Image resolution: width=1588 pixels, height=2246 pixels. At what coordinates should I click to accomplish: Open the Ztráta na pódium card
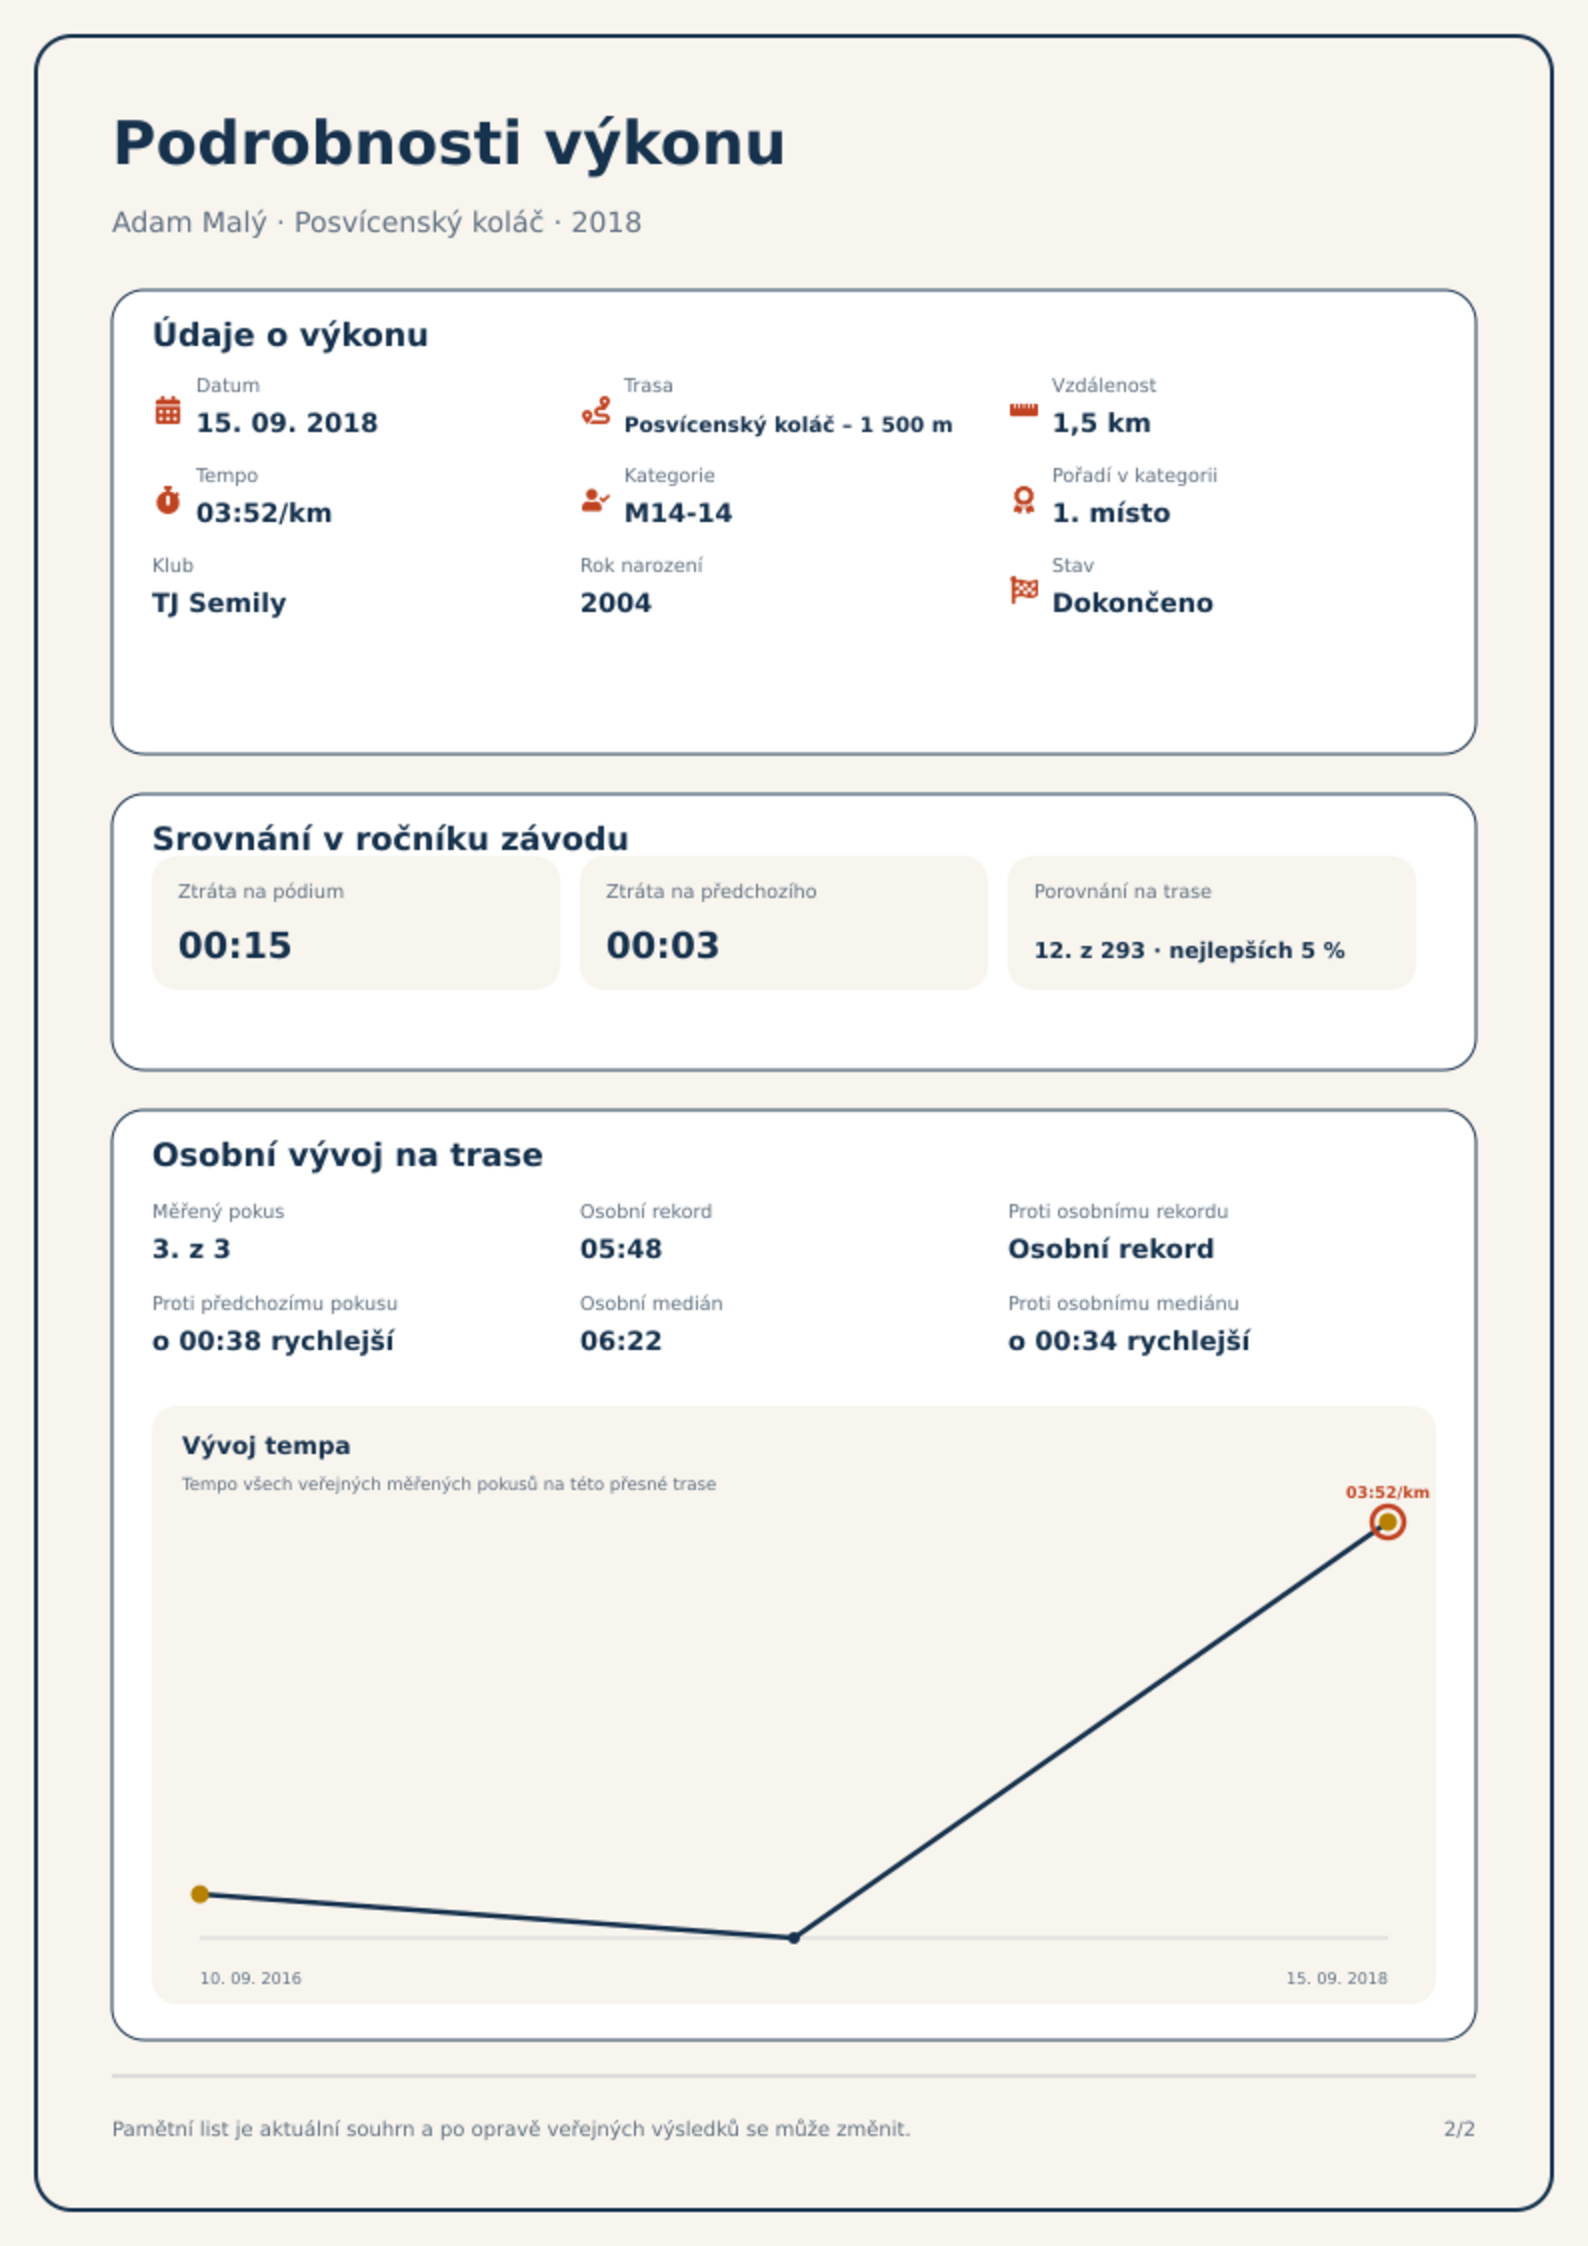pyautogui.click(x=355, y=923)
